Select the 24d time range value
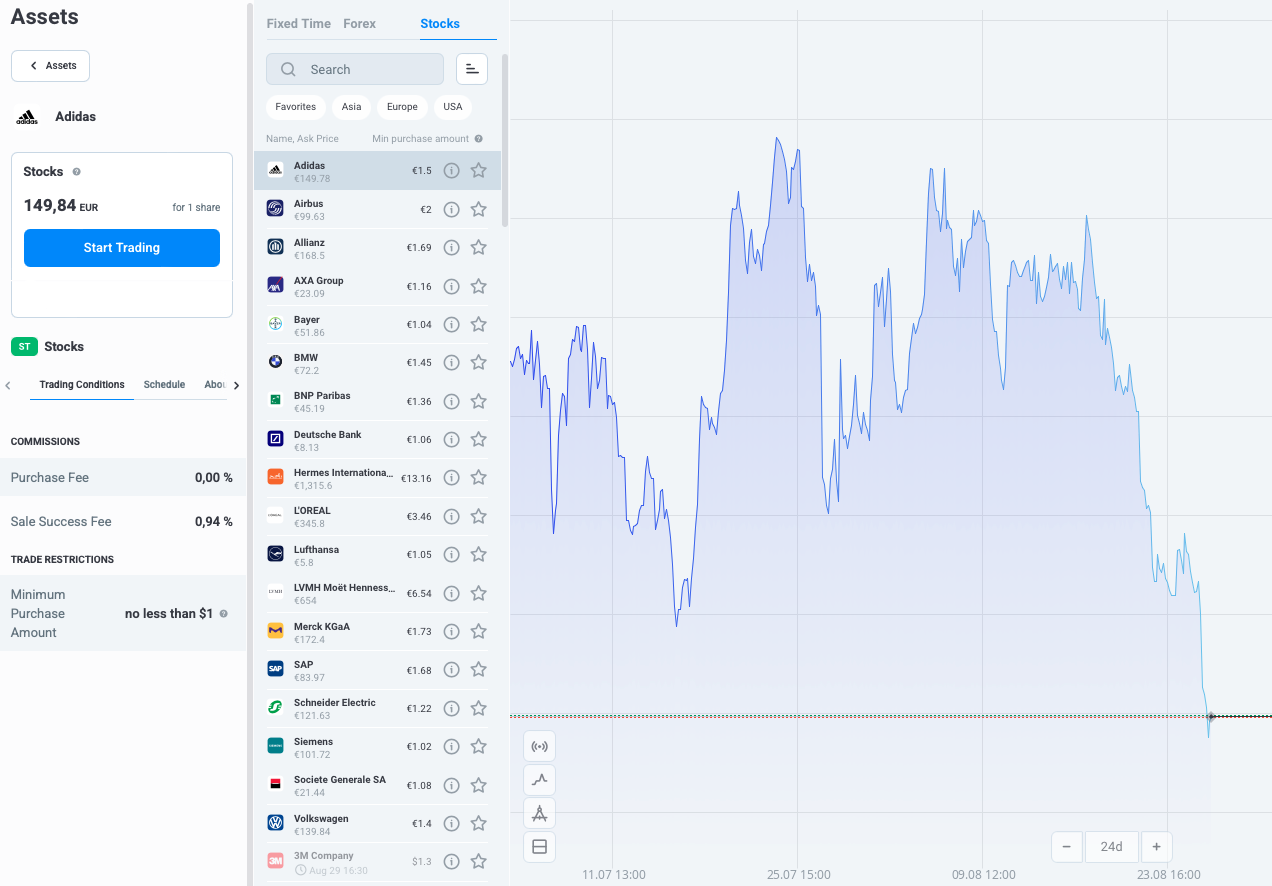This screenshot has height=886, width=1272. (x=1111, y=847)
